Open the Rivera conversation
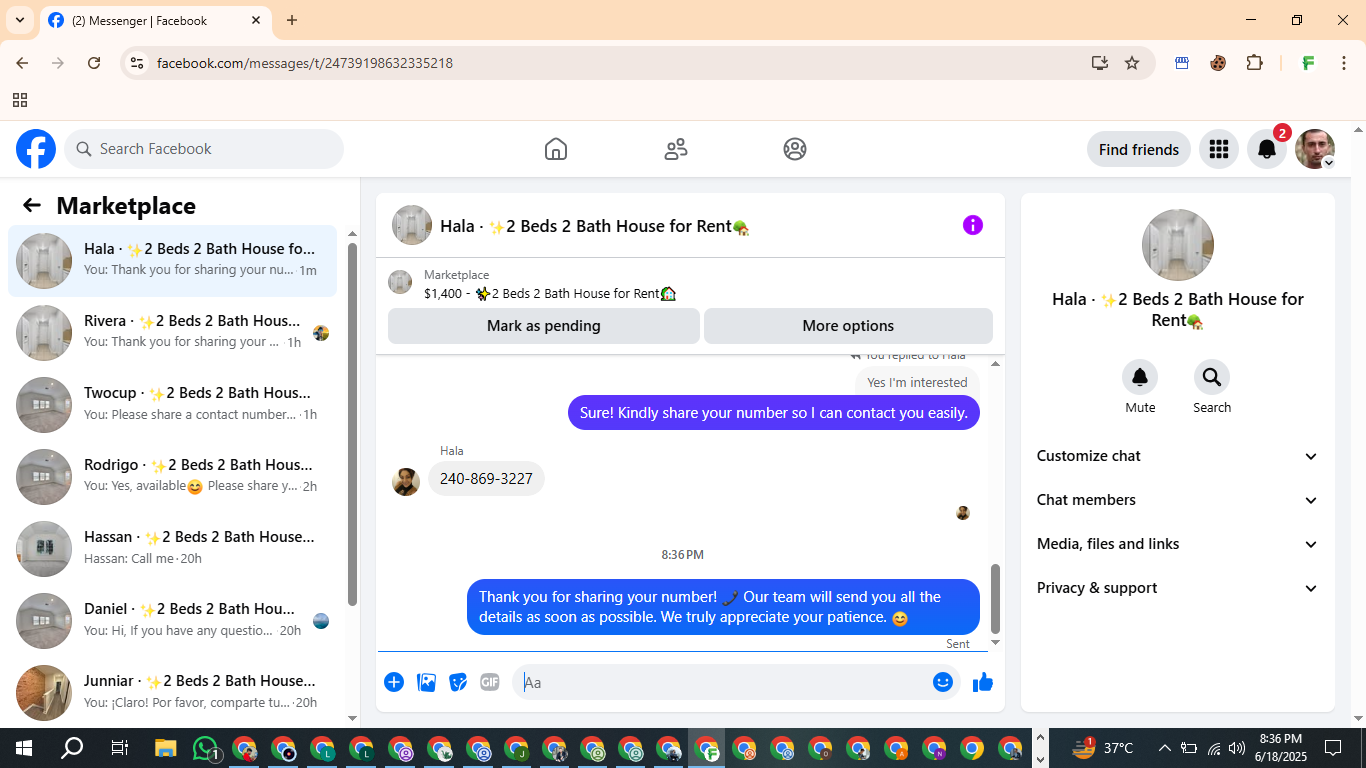Viewport: 1366px width, 768px height. tap(173, 333)
